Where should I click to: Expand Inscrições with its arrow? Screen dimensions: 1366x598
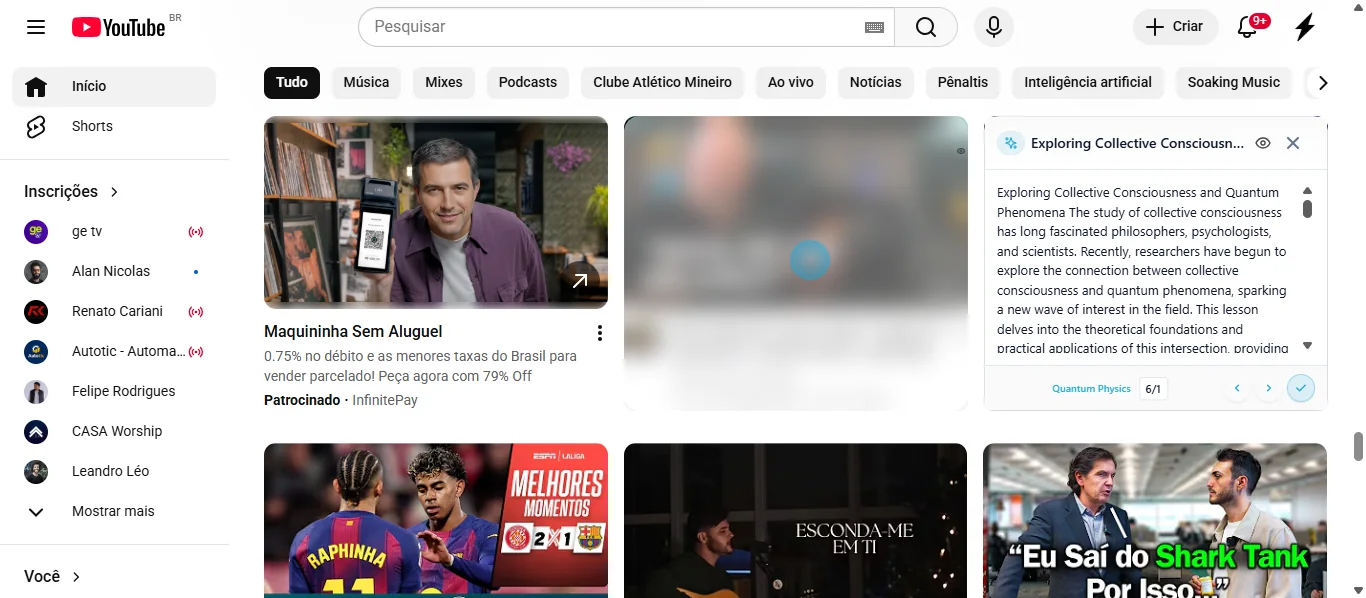pos(114,191)
